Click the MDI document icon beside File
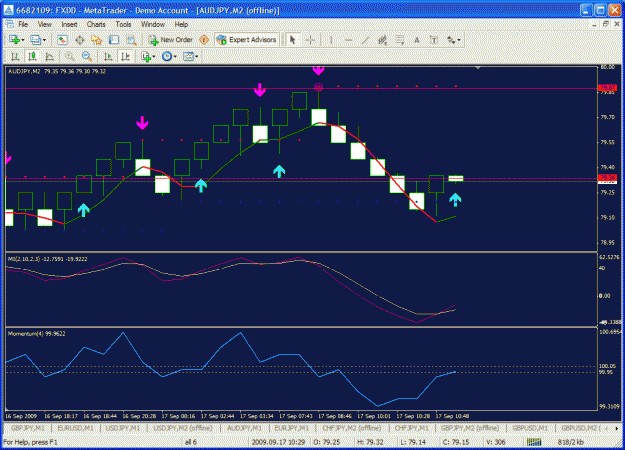Screen dimensions: 625x450 tap(10, 25)
